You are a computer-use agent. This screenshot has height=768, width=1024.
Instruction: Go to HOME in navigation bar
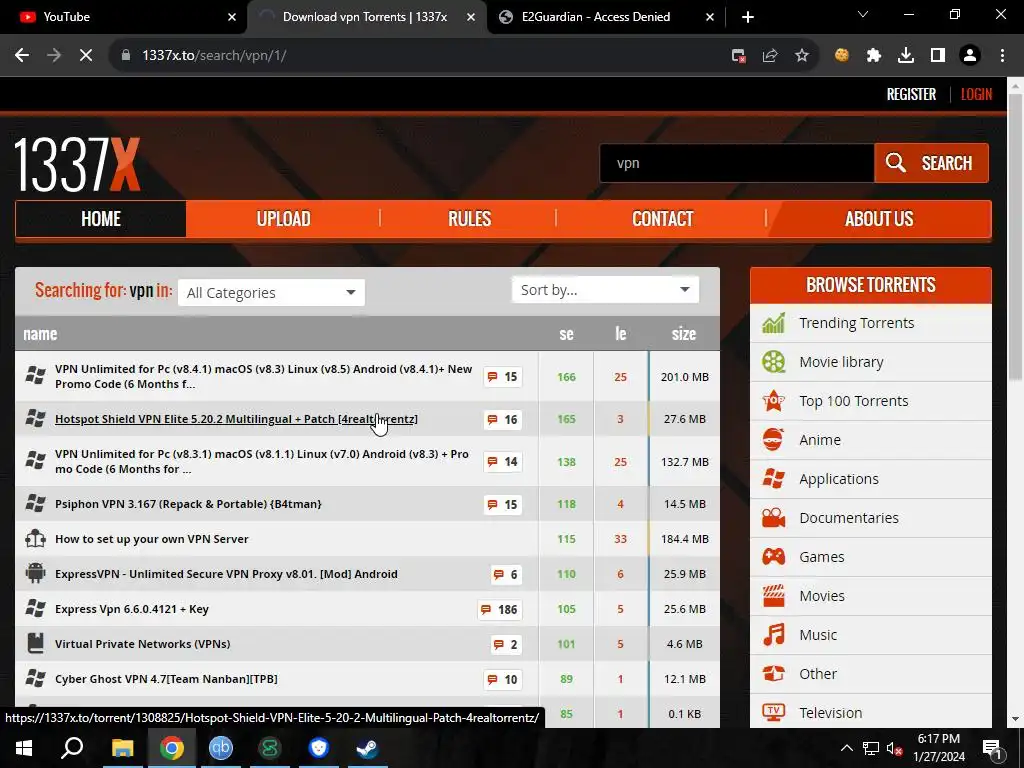coord(101,219)
